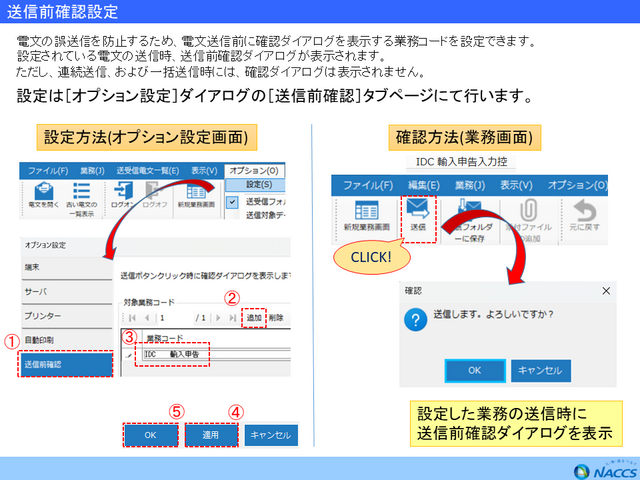Select the 送信前確認 settings tab
The width and height of the screenshot is (640, 480).
point(66,364)
